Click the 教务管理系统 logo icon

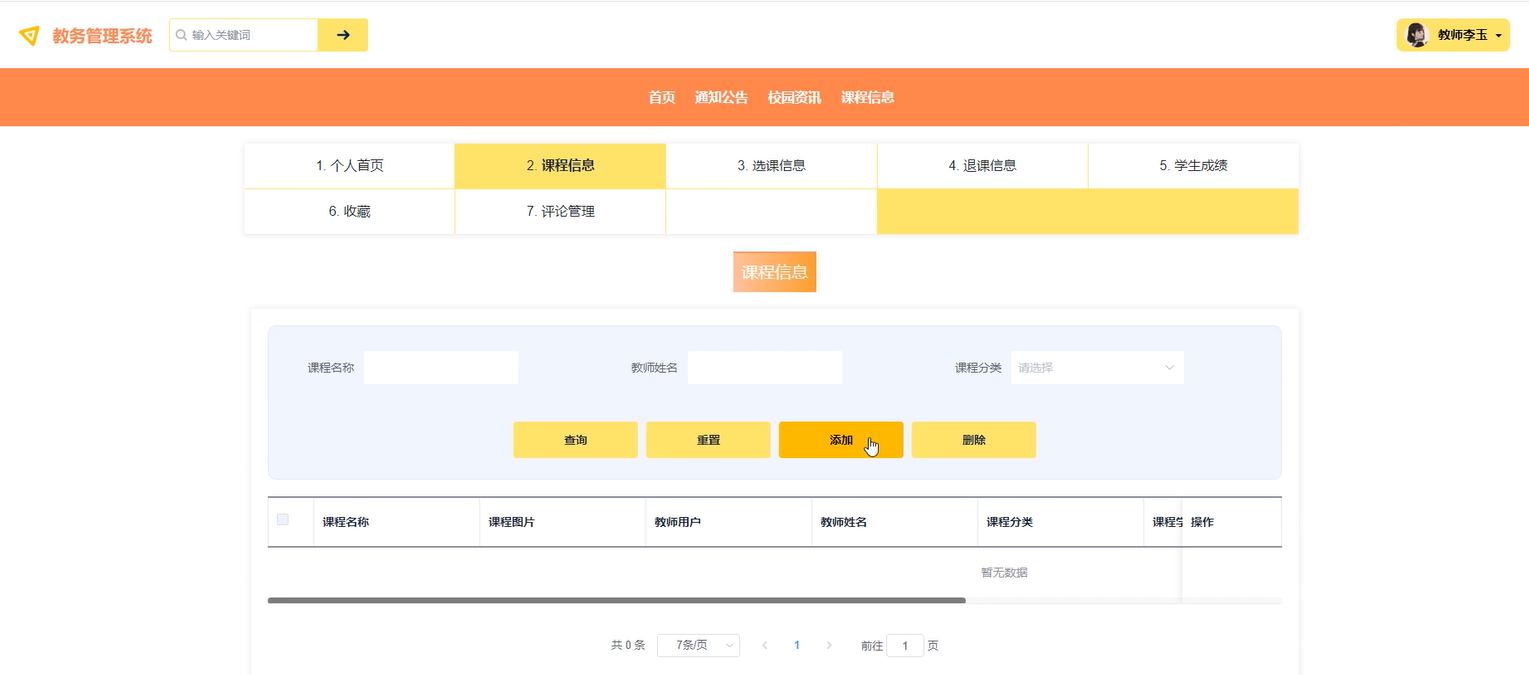[x=30, y=36]
